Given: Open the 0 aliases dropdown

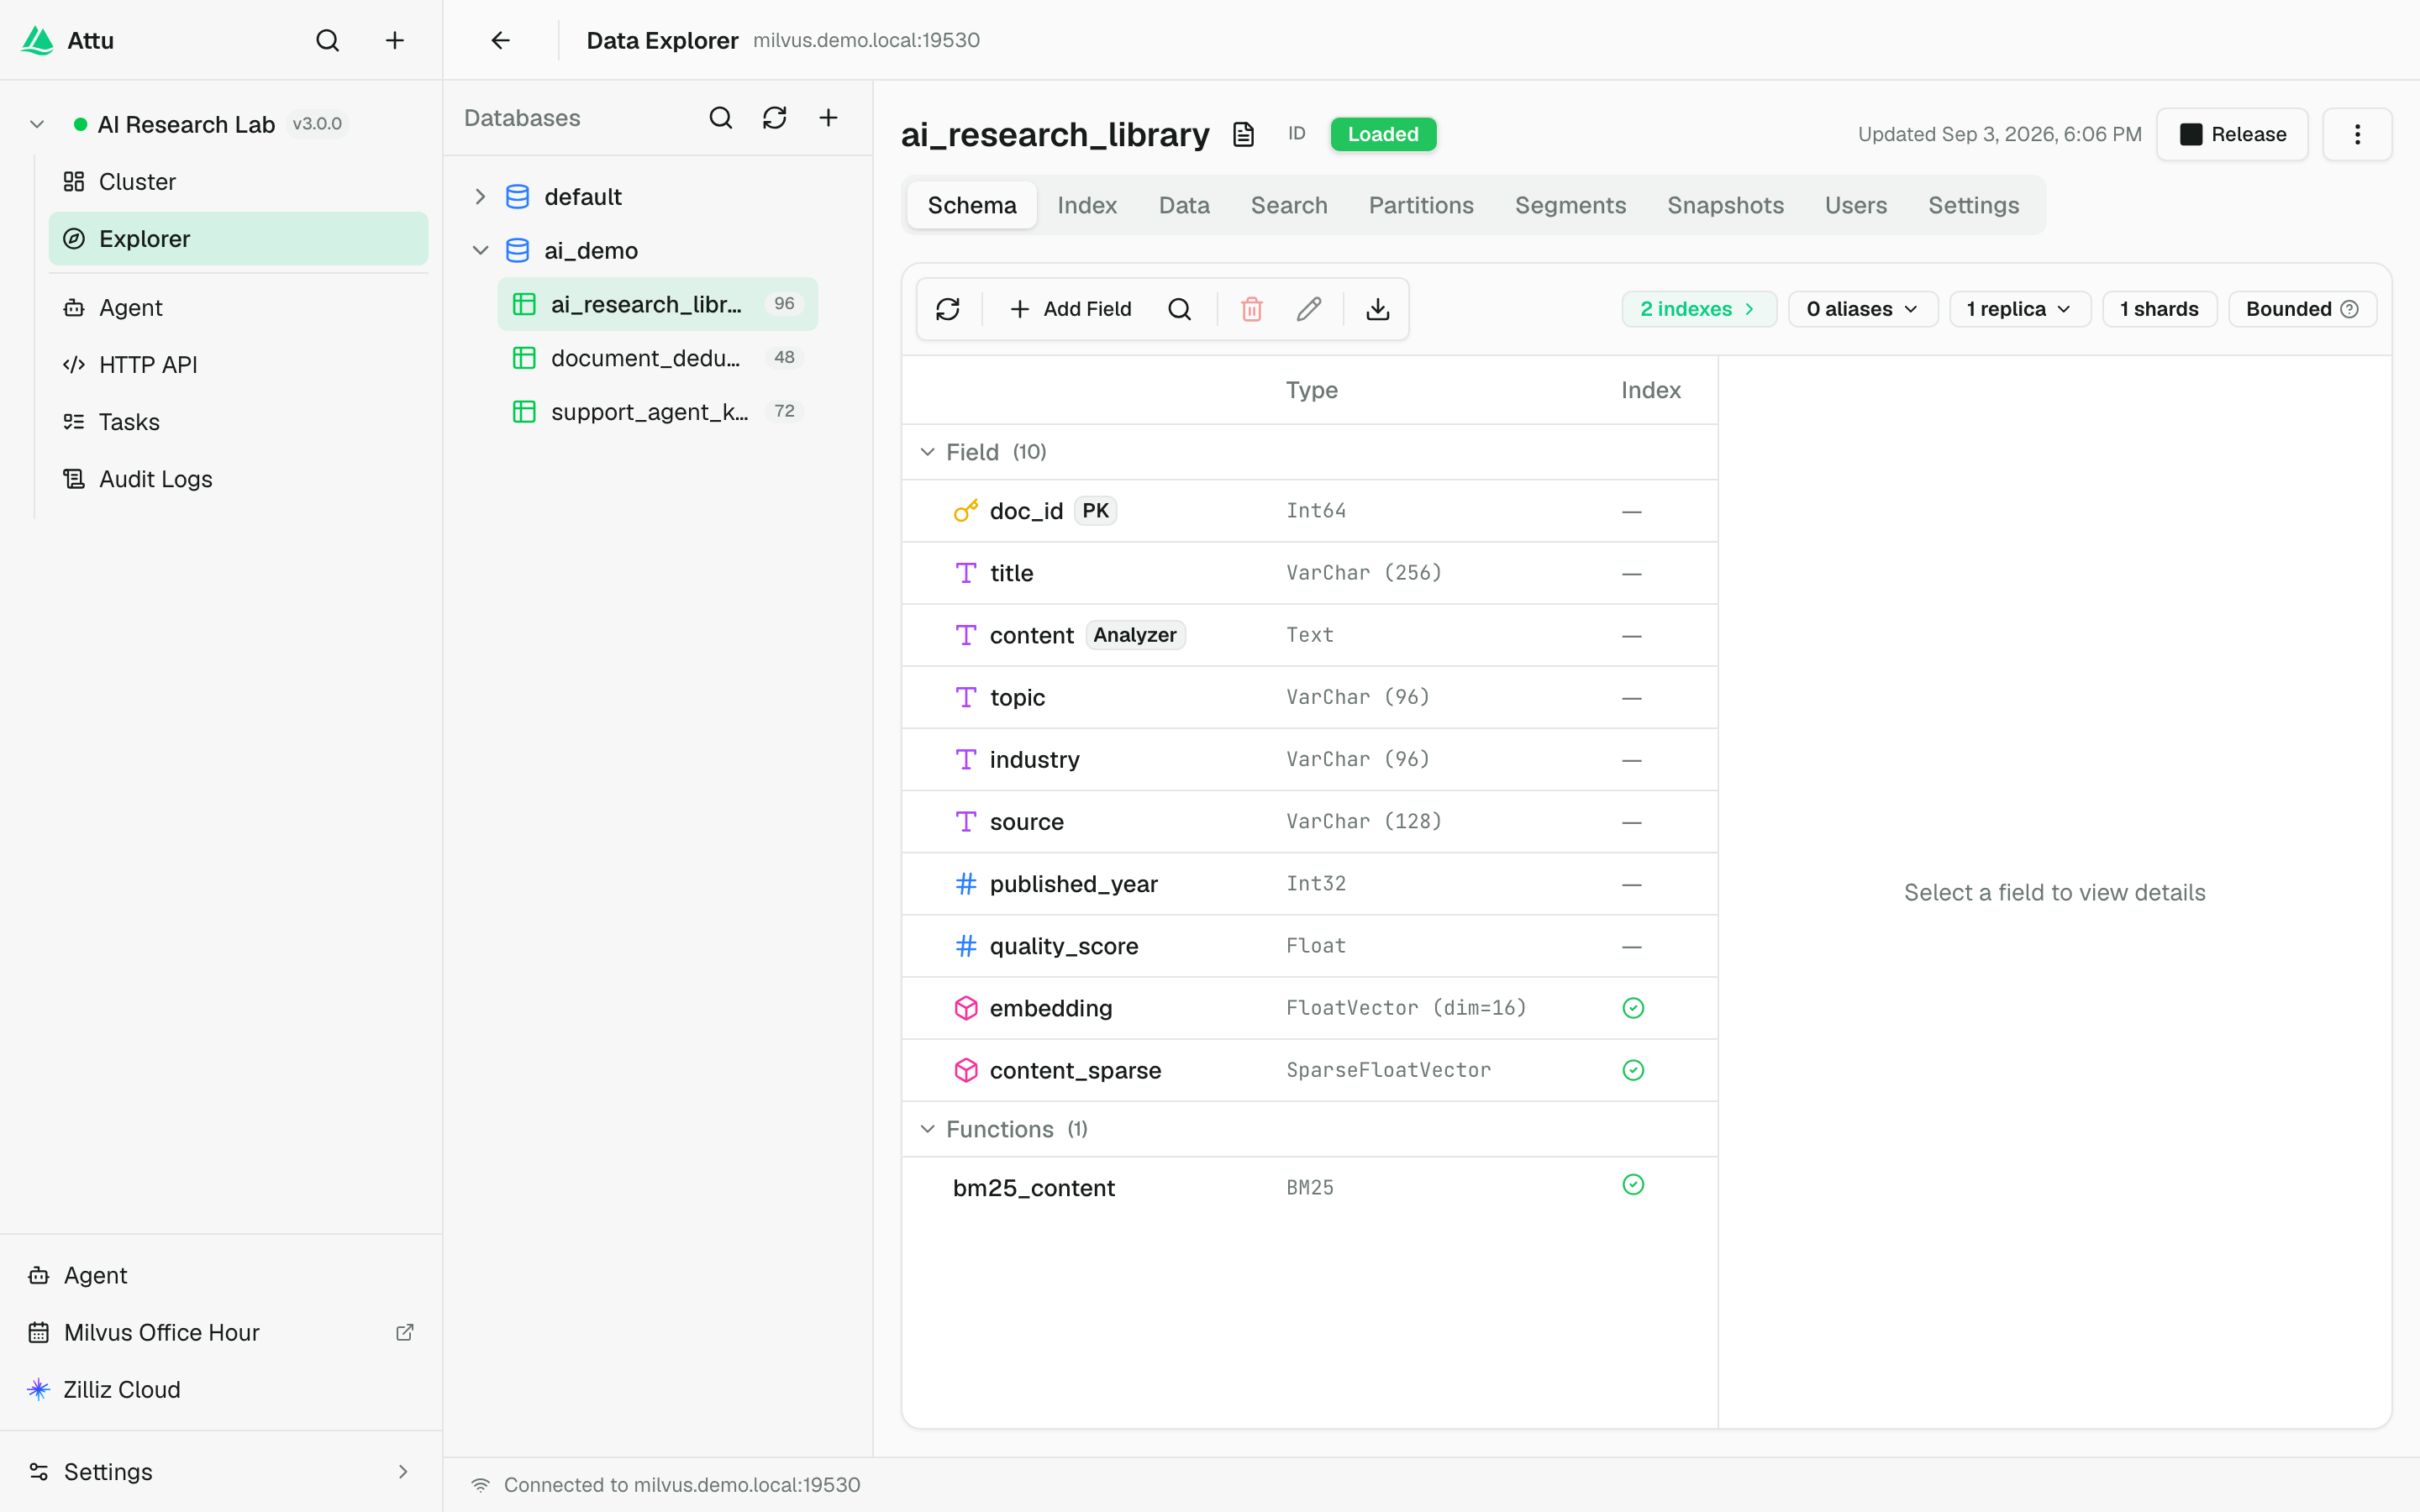Looking at the screenshot, I should (x=1862, y=309).
